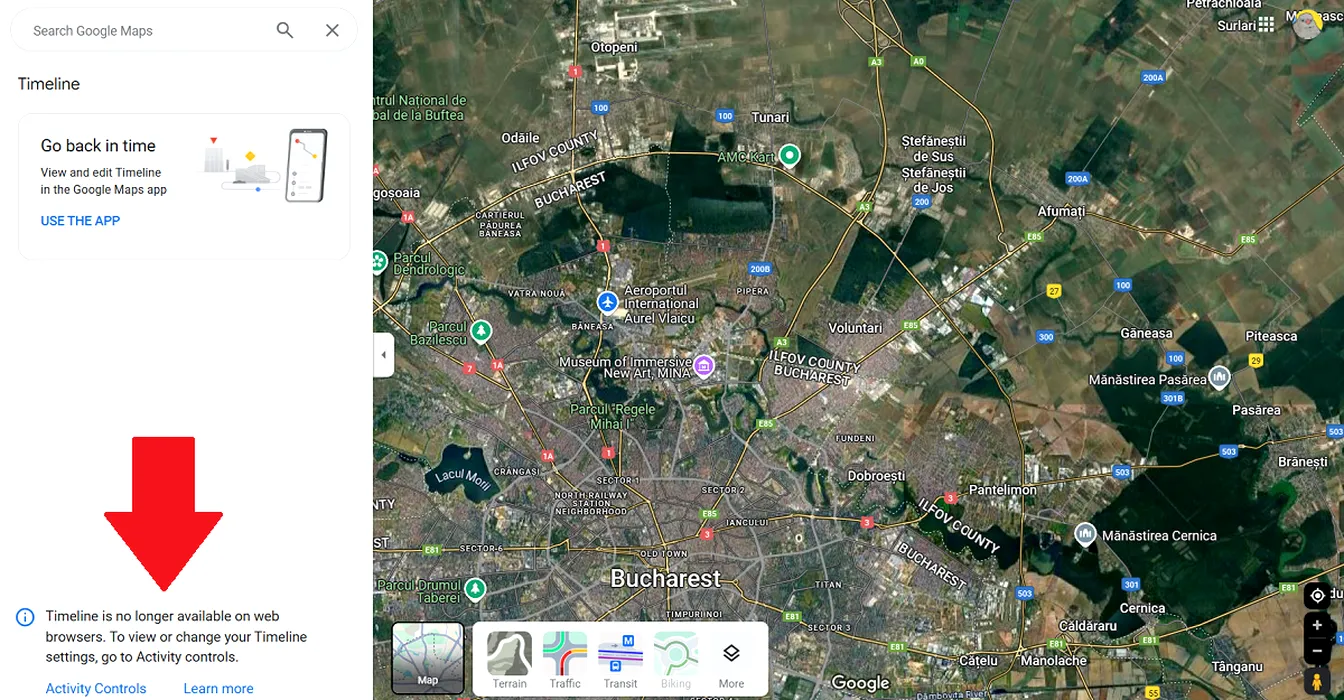
Task: Show my location button
Action: [x=1317, y=596]
